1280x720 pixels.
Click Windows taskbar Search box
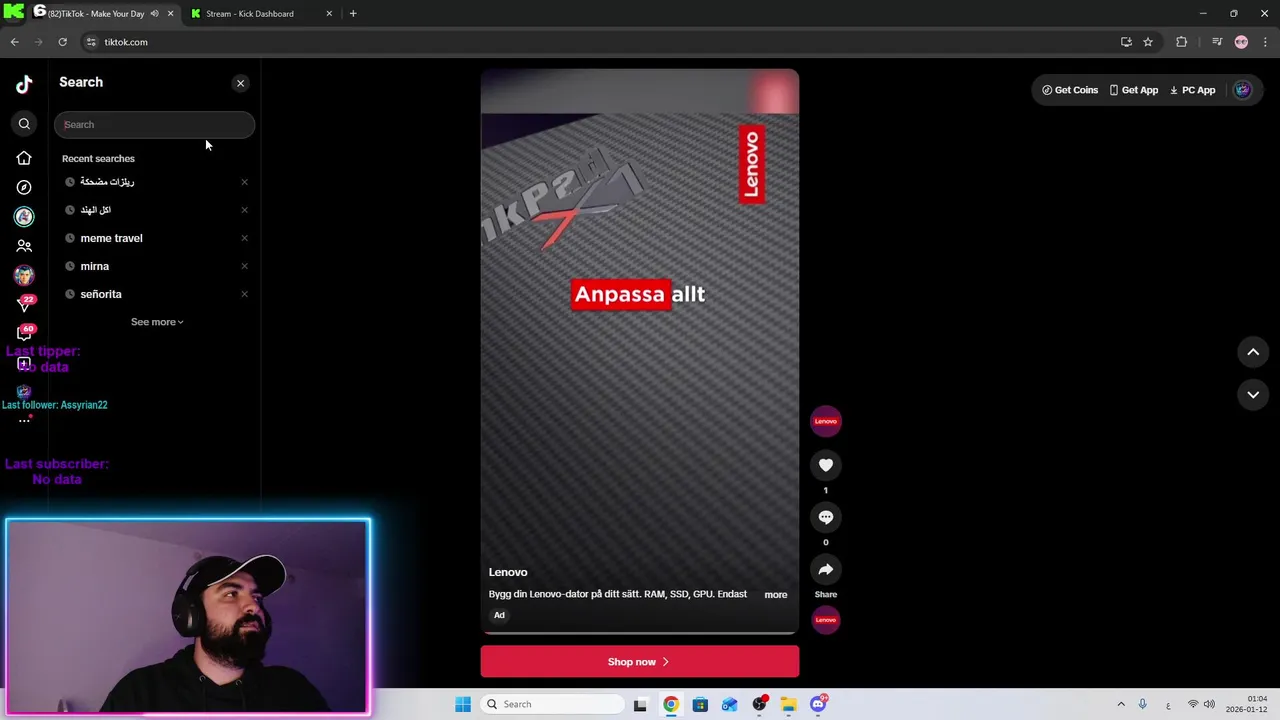click(553, 704)
